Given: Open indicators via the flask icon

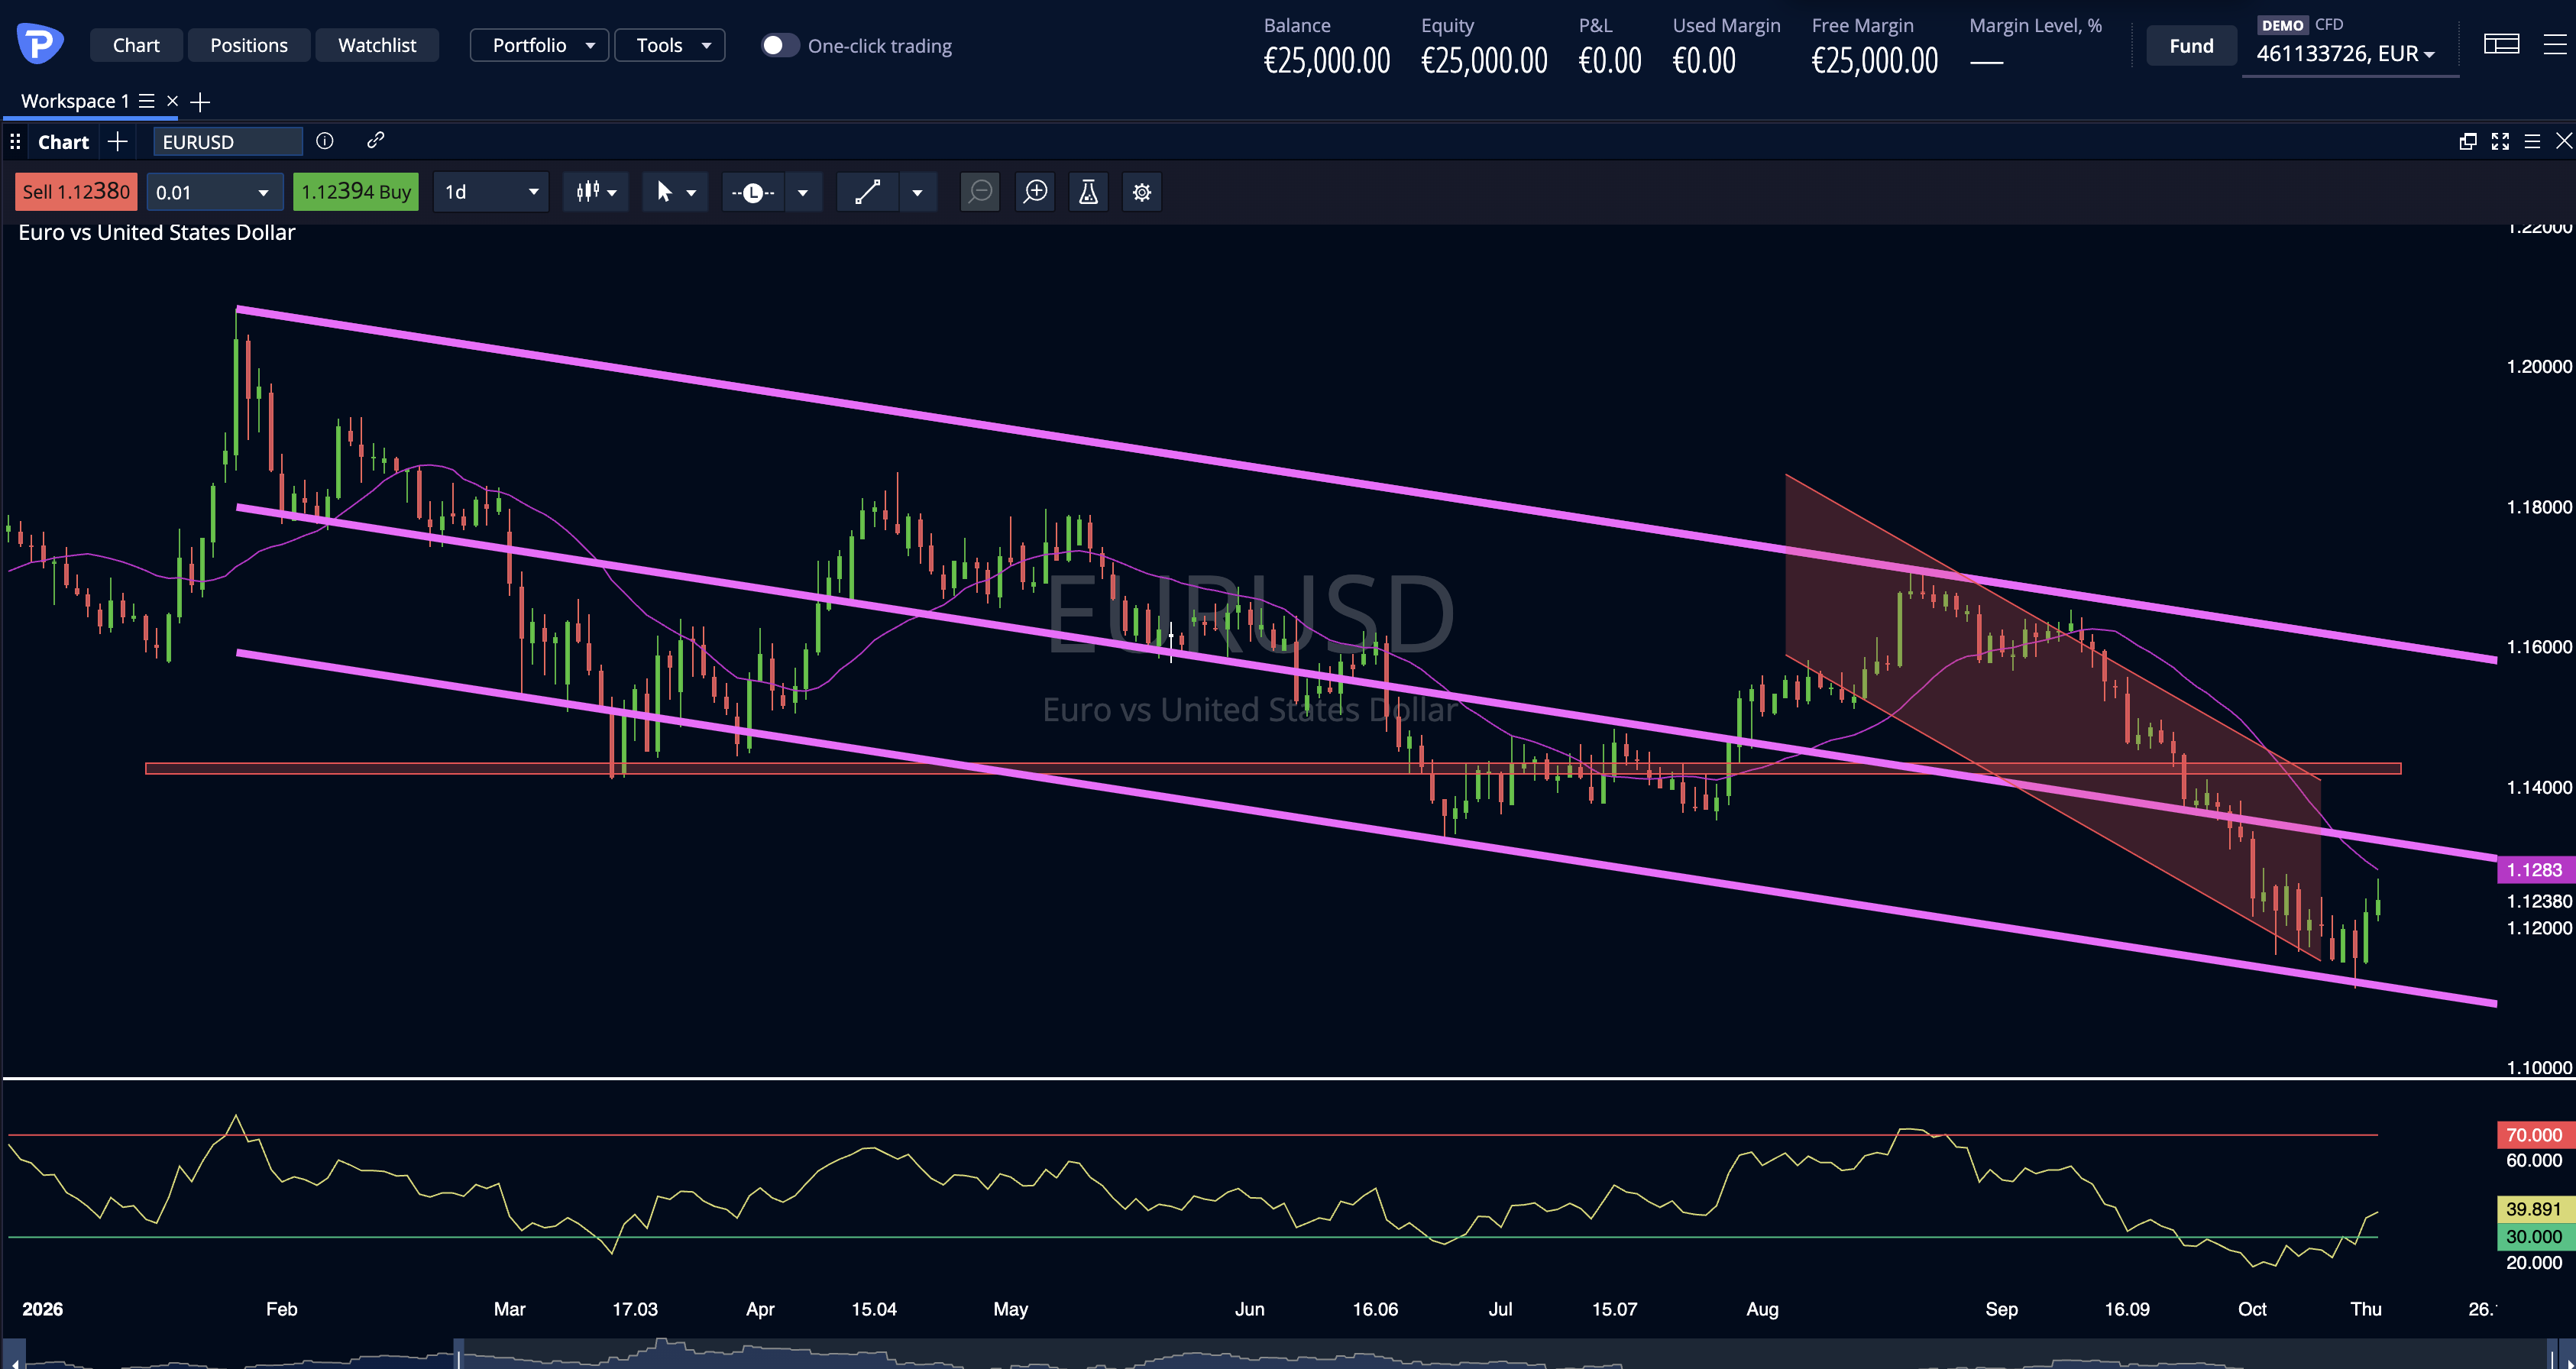Looking at the screenshot, I should tap(1089, 192).
